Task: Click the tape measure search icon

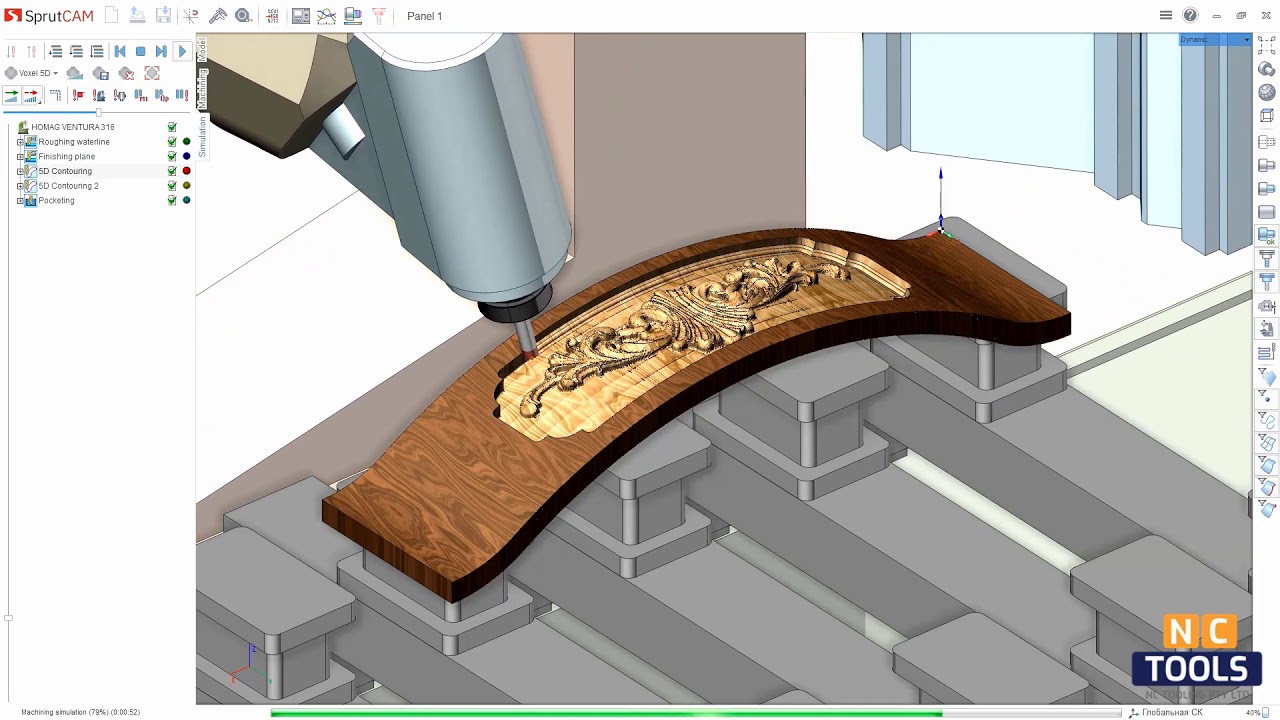Action: (x=243, y=16)
